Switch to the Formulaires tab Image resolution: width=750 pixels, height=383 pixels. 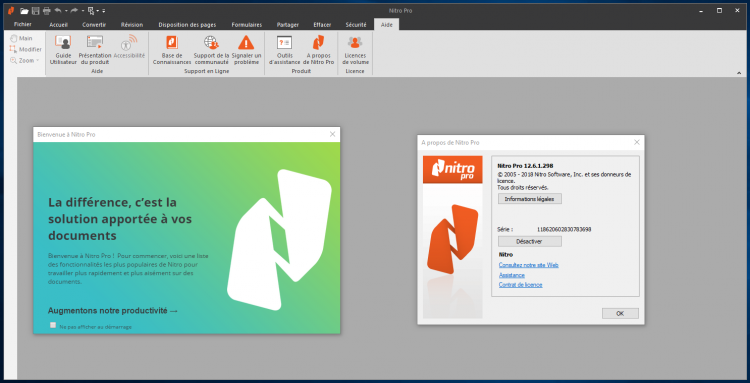click(x=247, y=24)
